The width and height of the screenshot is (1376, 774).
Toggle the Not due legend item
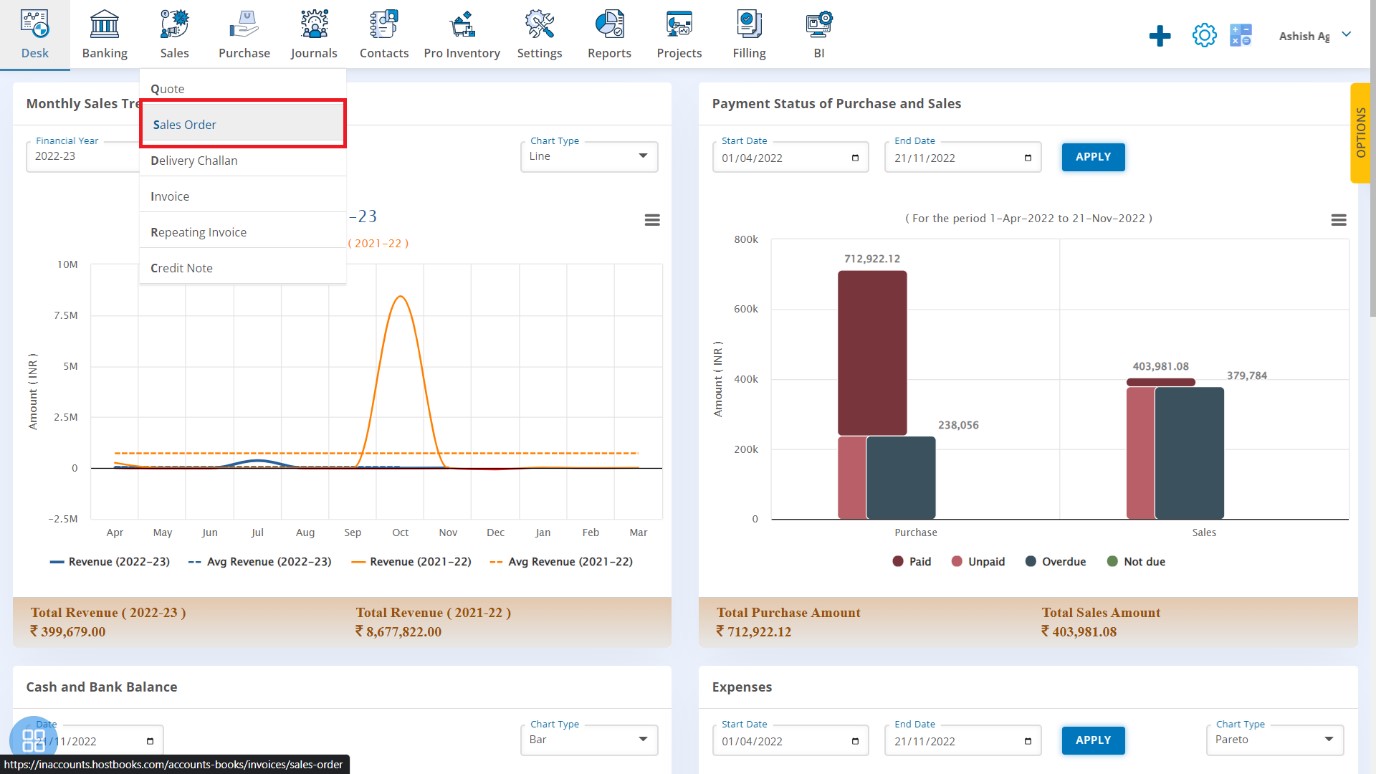pos(1135,562)
